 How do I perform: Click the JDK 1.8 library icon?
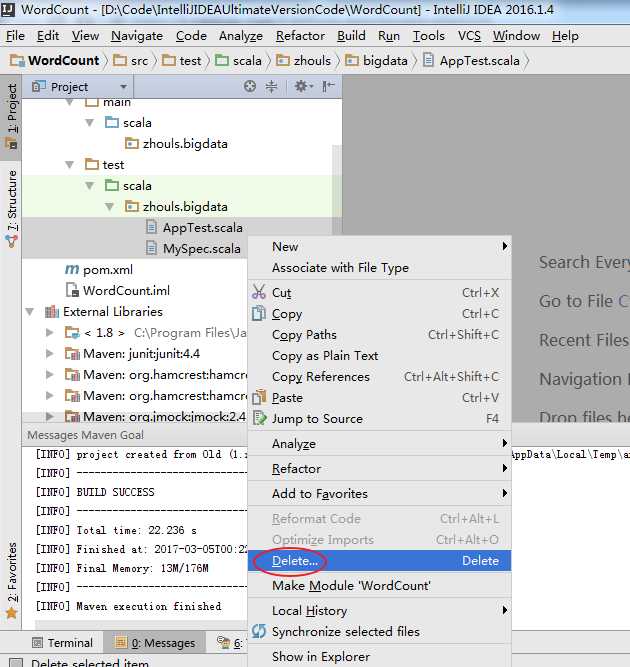click(x=72, y=332)
